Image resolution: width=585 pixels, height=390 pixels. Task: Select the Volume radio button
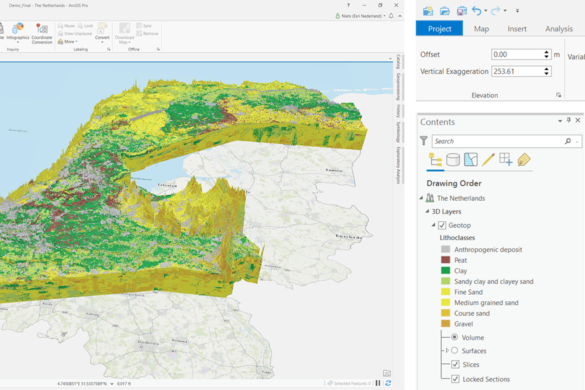point(454,337)
